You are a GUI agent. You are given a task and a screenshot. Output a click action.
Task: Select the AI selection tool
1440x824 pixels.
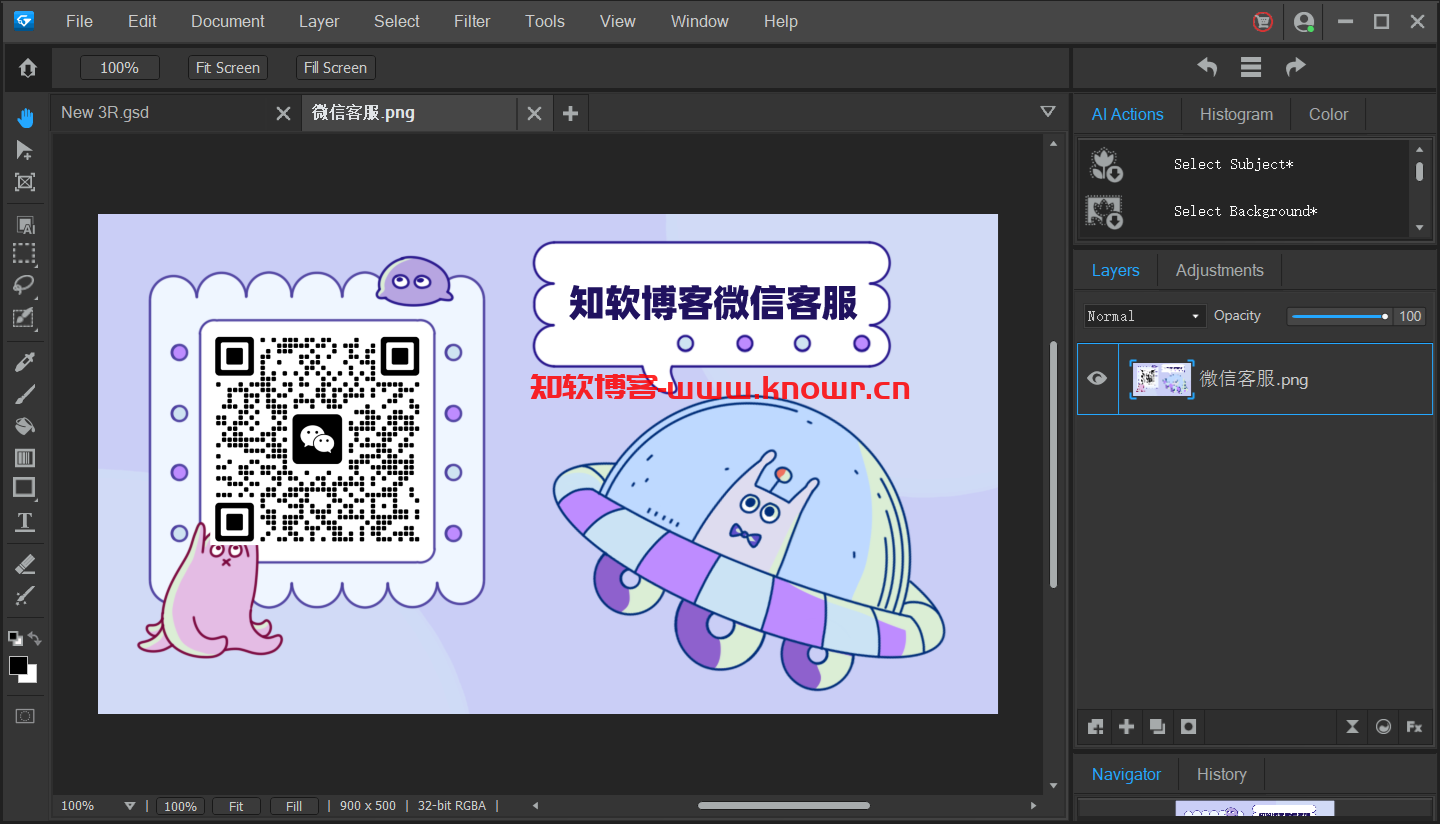[x=25, y=225]
